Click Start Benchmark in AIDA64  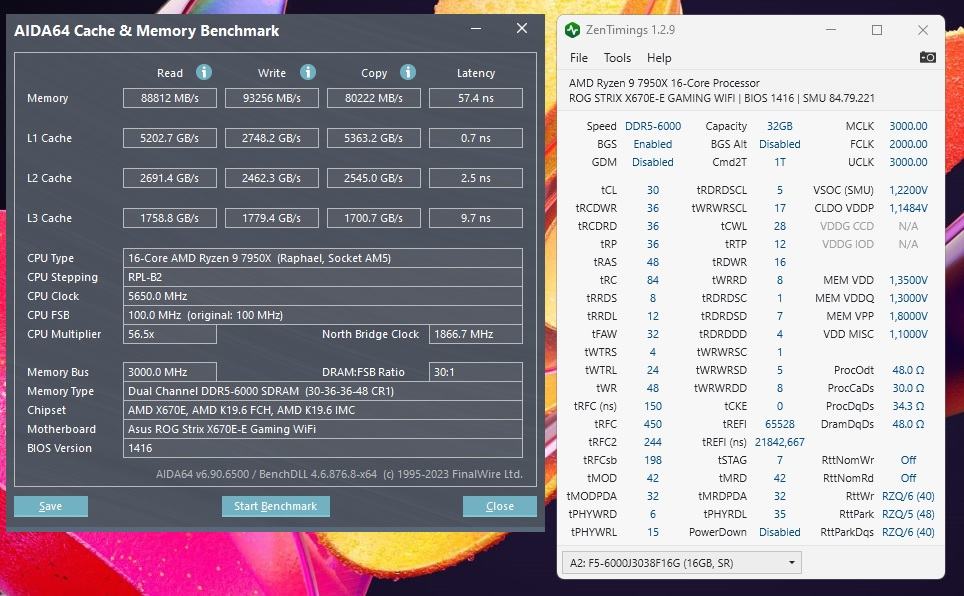point(275,506)
